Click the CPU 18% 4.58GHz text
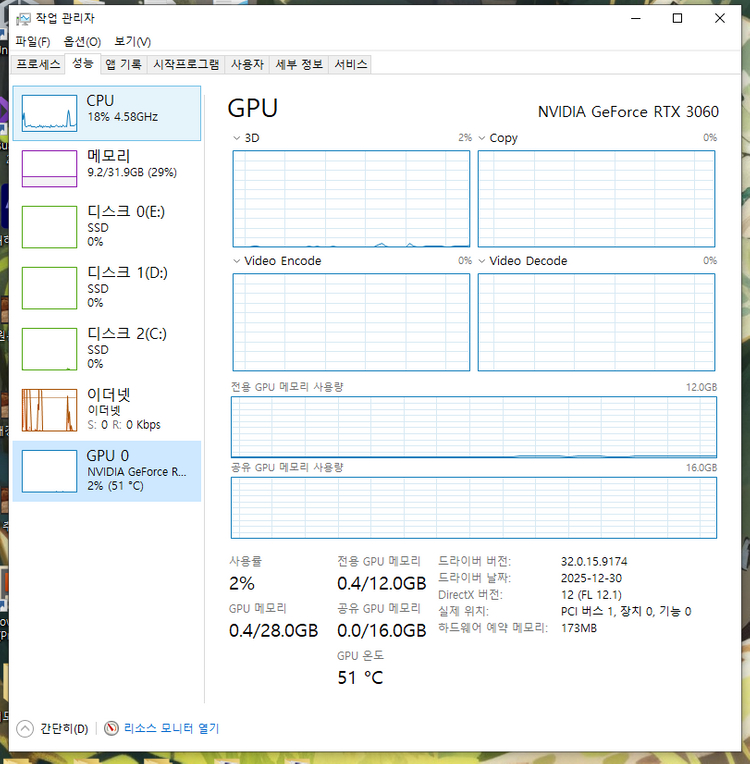The width and height of the screenshot is (750, 764). coord(123,117)
